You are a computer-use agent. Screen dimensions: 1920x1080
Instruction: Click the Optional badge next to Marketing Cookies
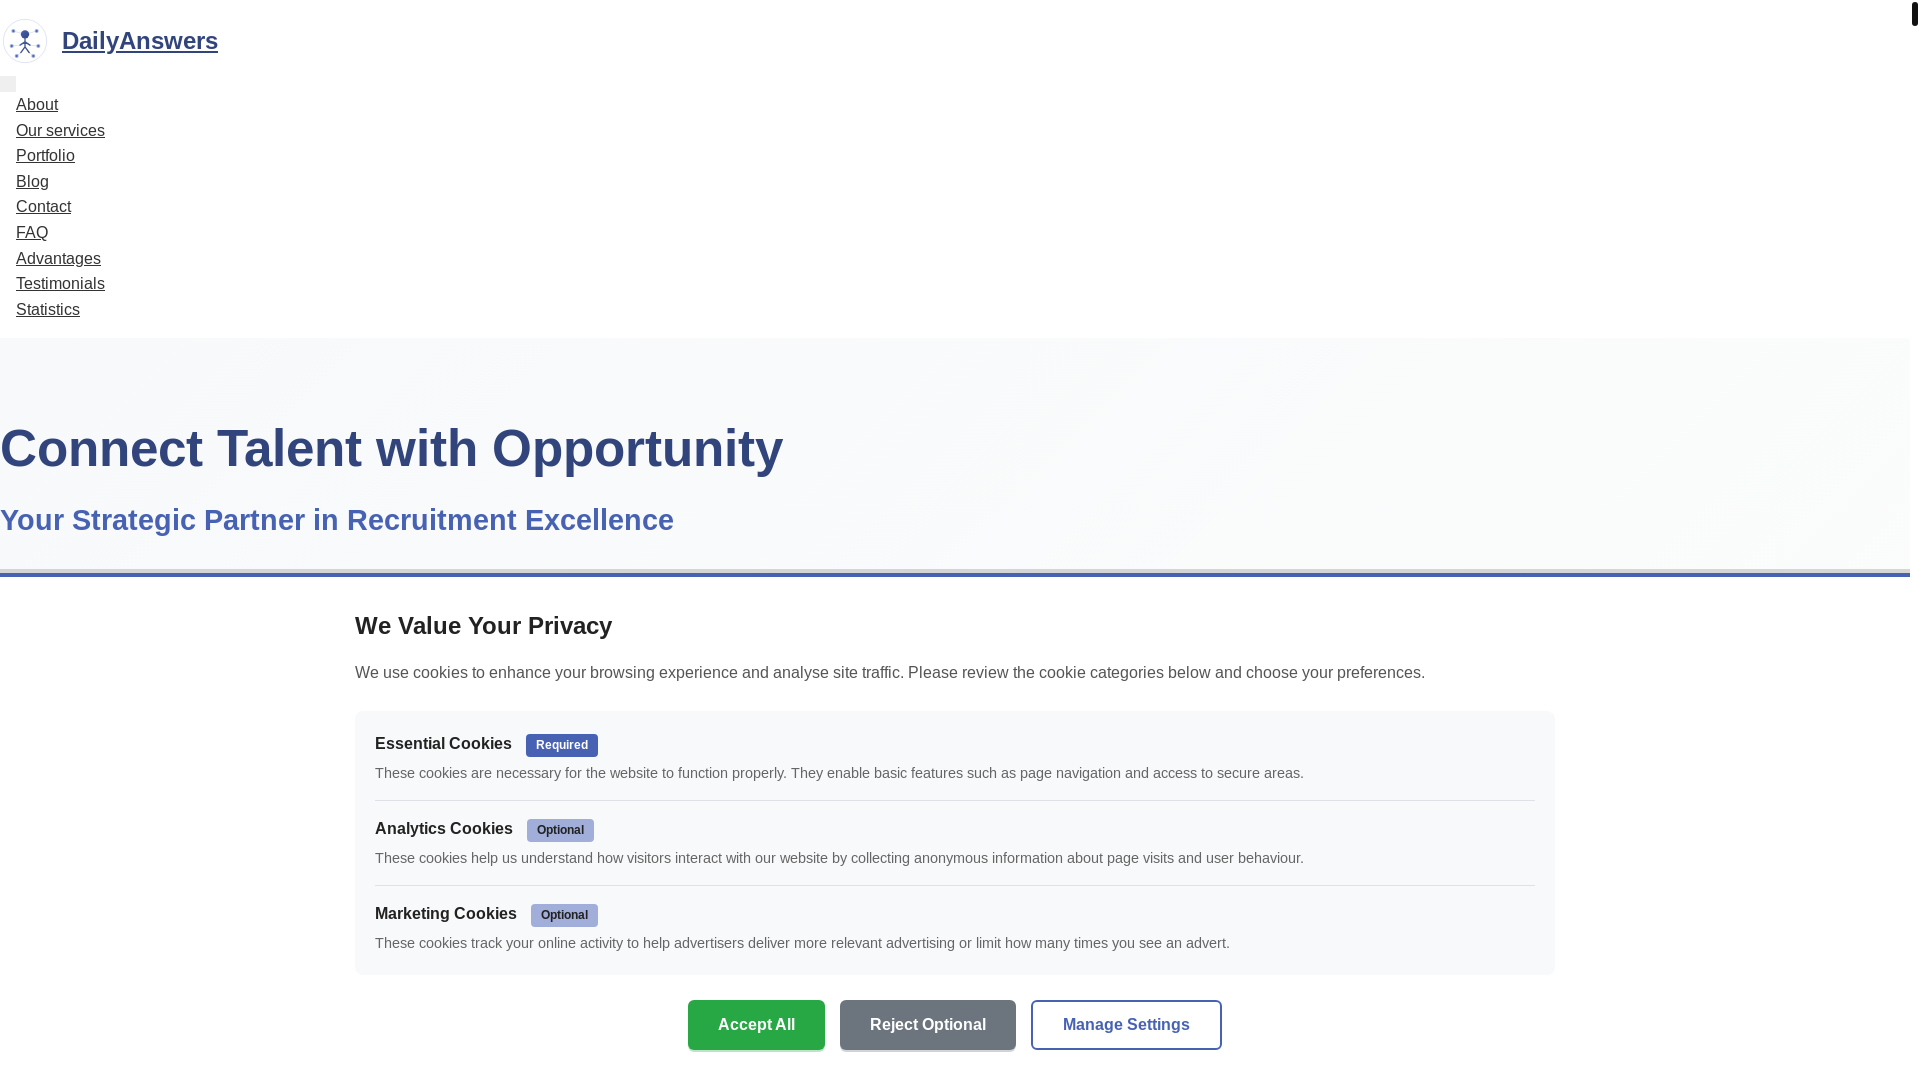[x=564, y=916]
